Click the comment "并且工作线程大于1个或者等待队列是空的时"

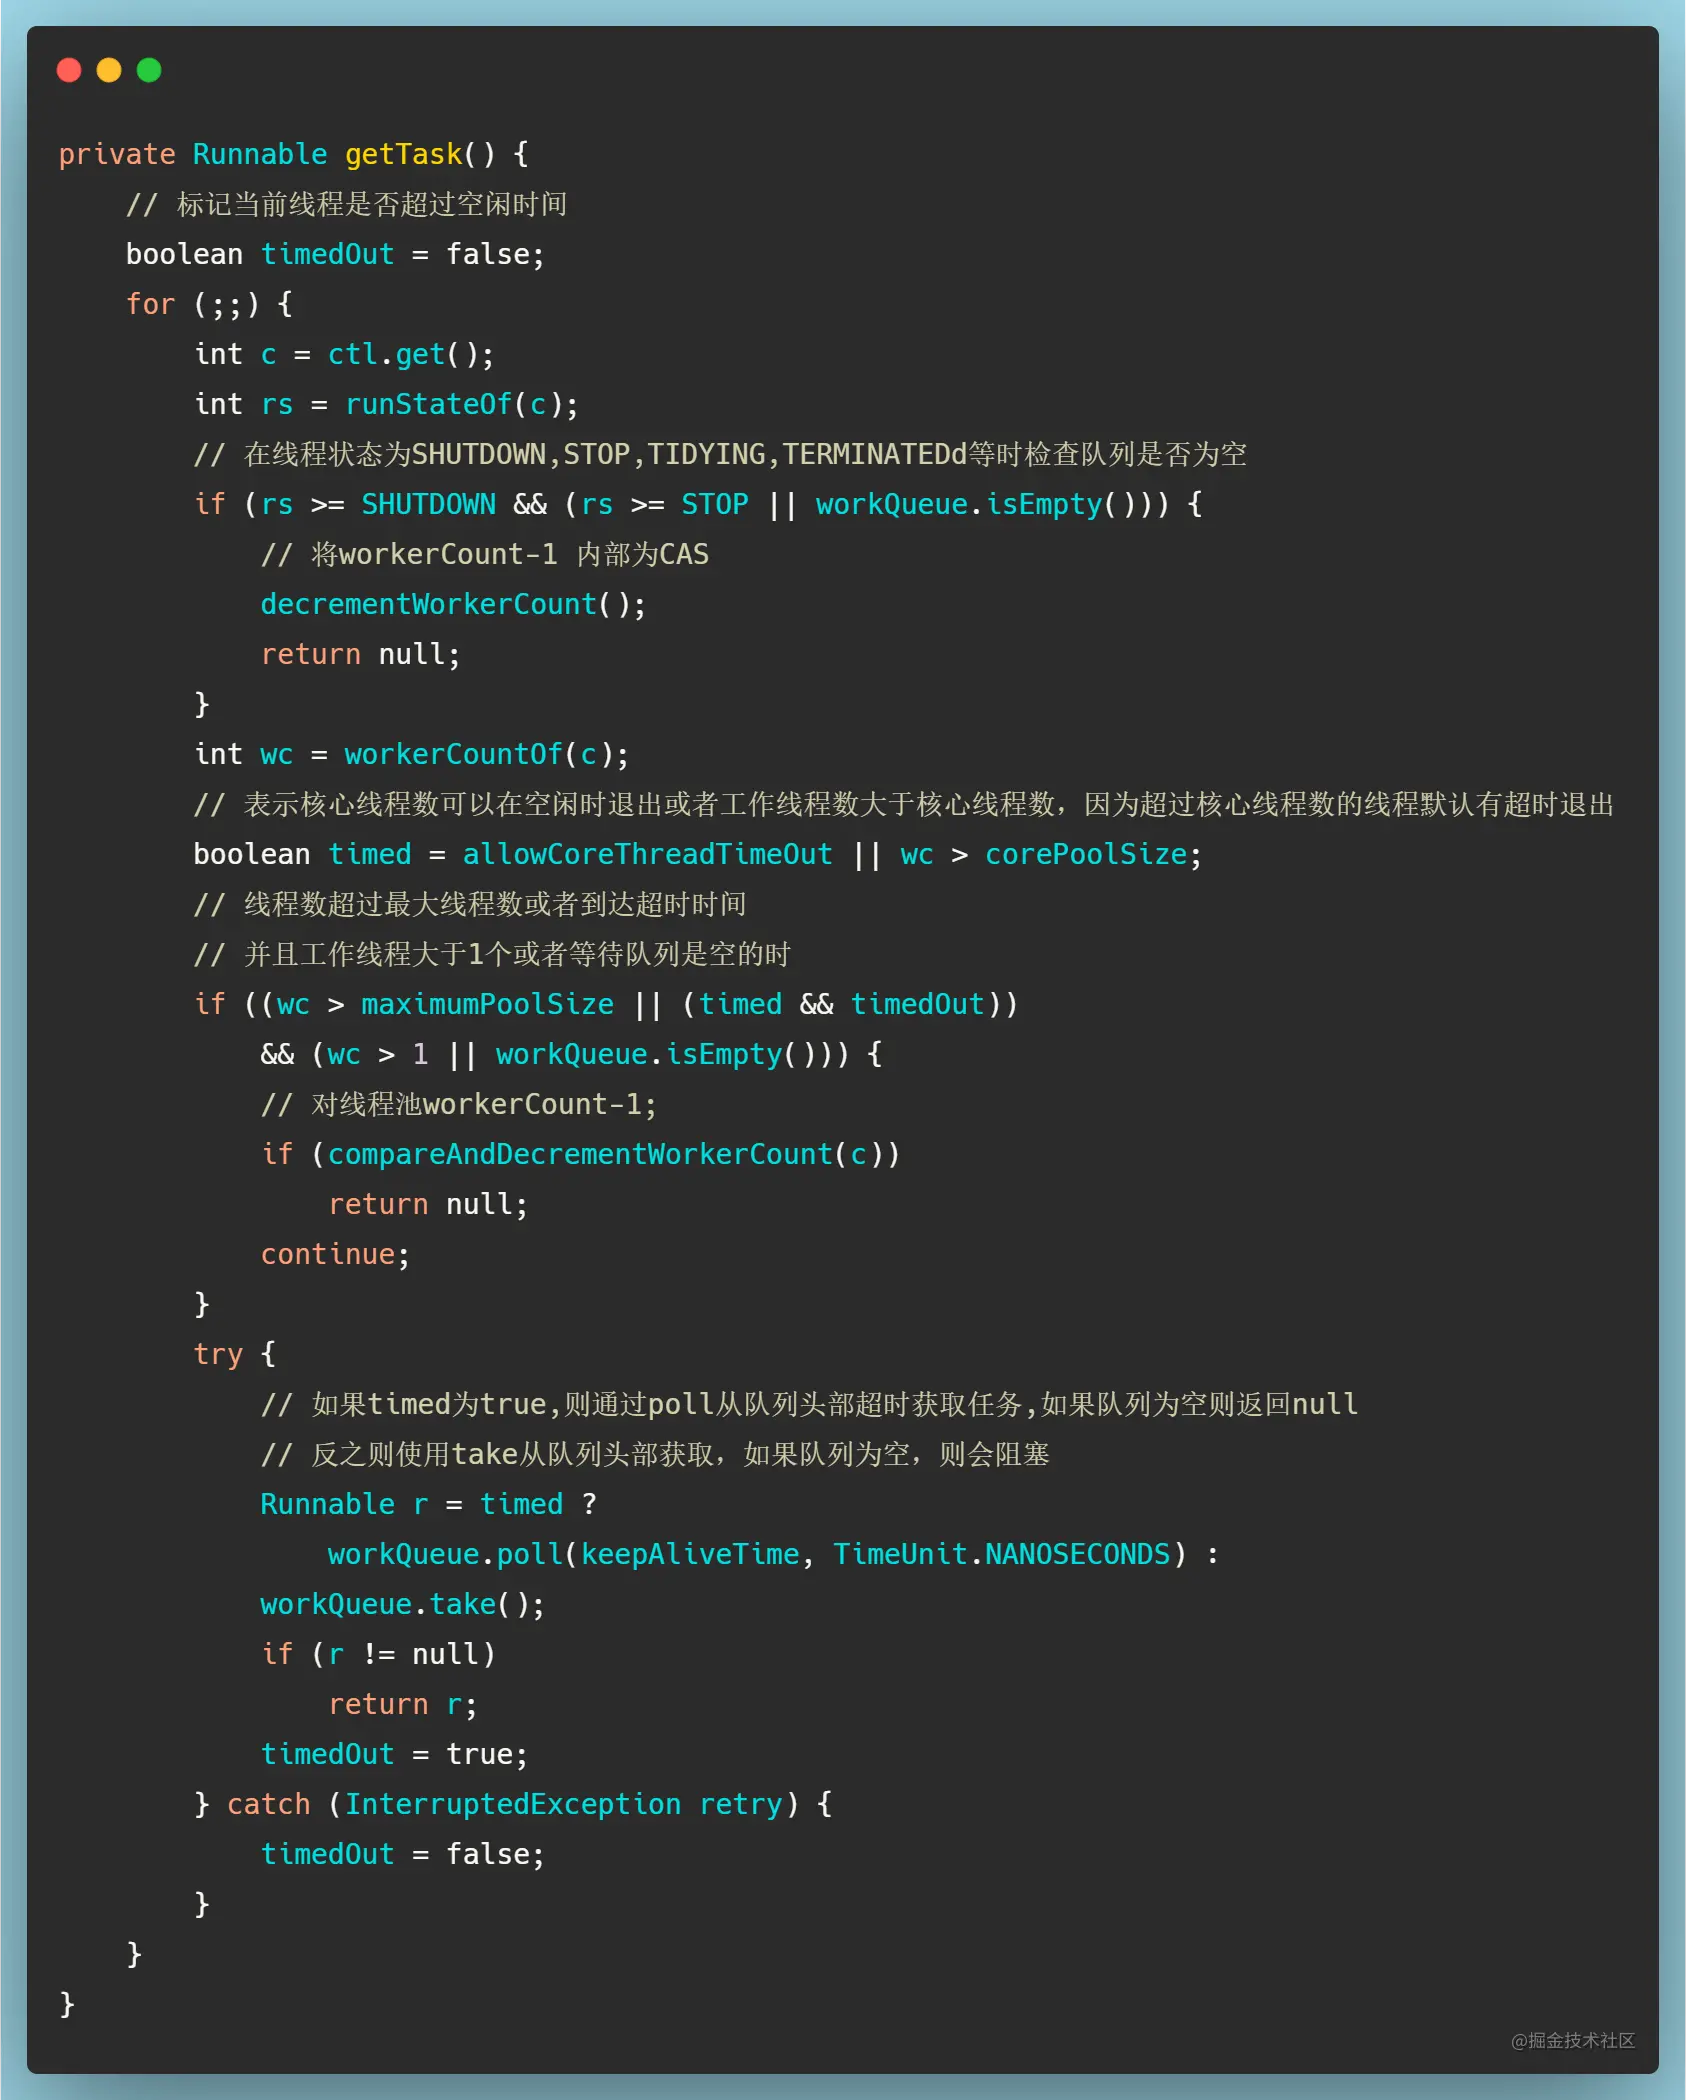(x=492, y=954)
